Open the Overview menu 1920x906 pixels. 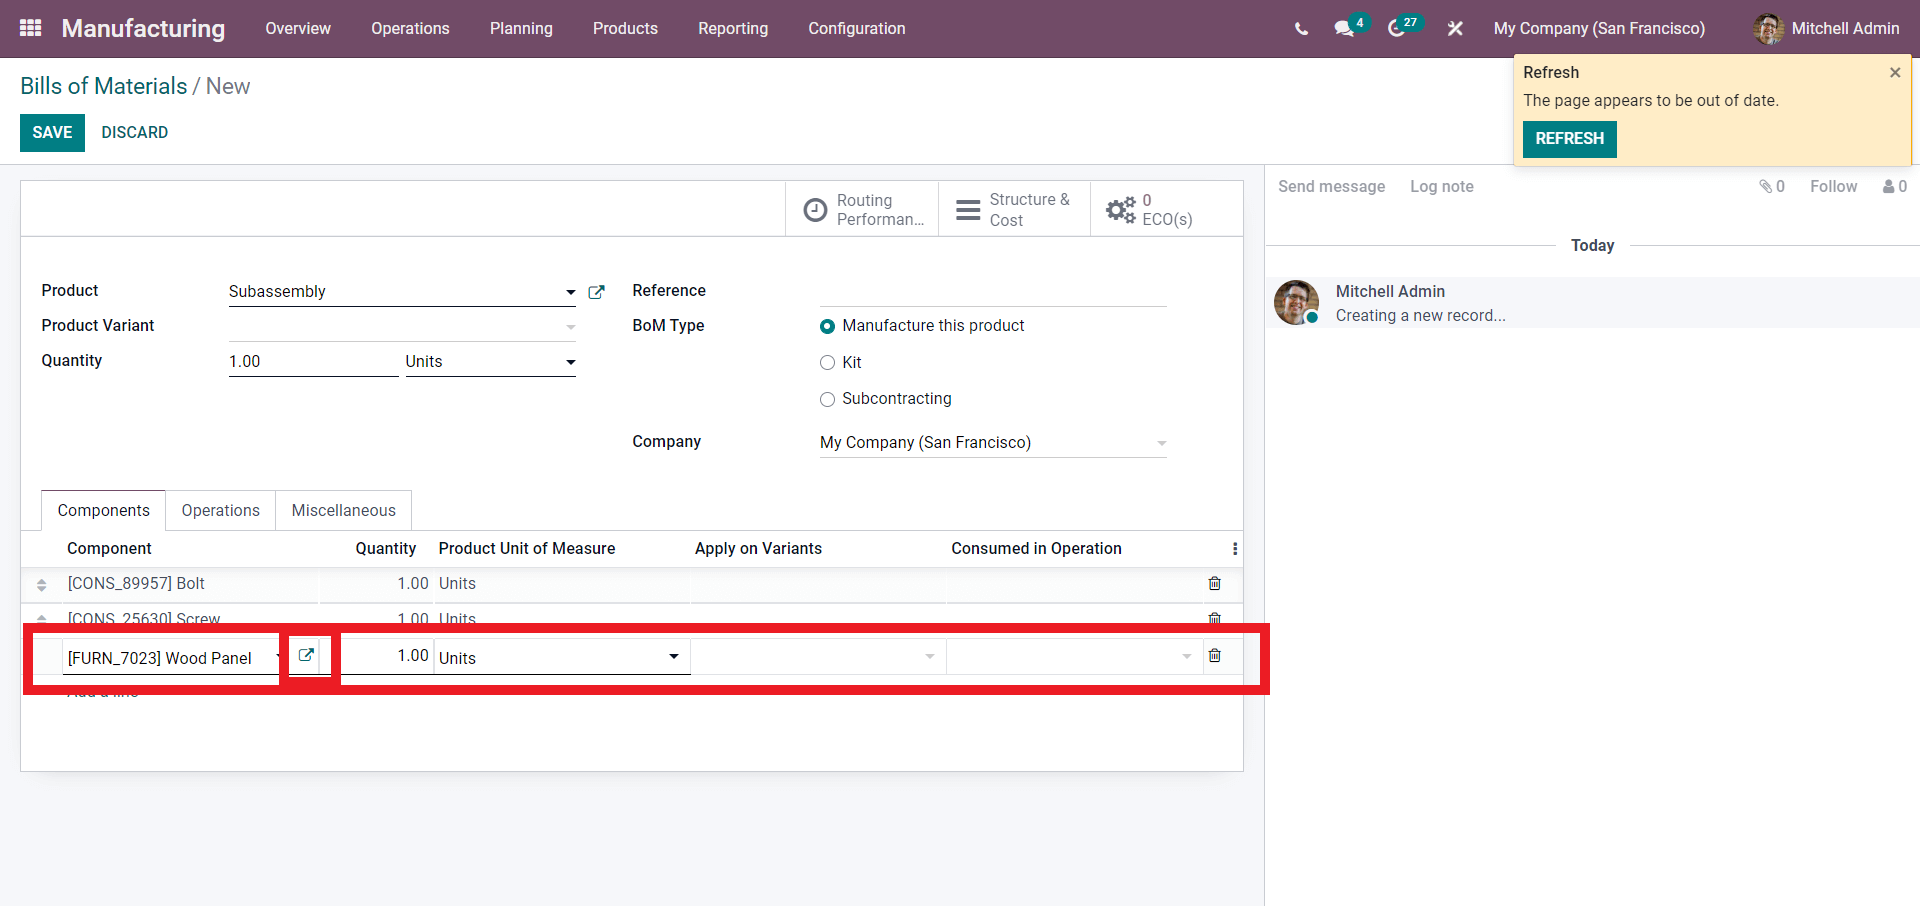[298, 29]
